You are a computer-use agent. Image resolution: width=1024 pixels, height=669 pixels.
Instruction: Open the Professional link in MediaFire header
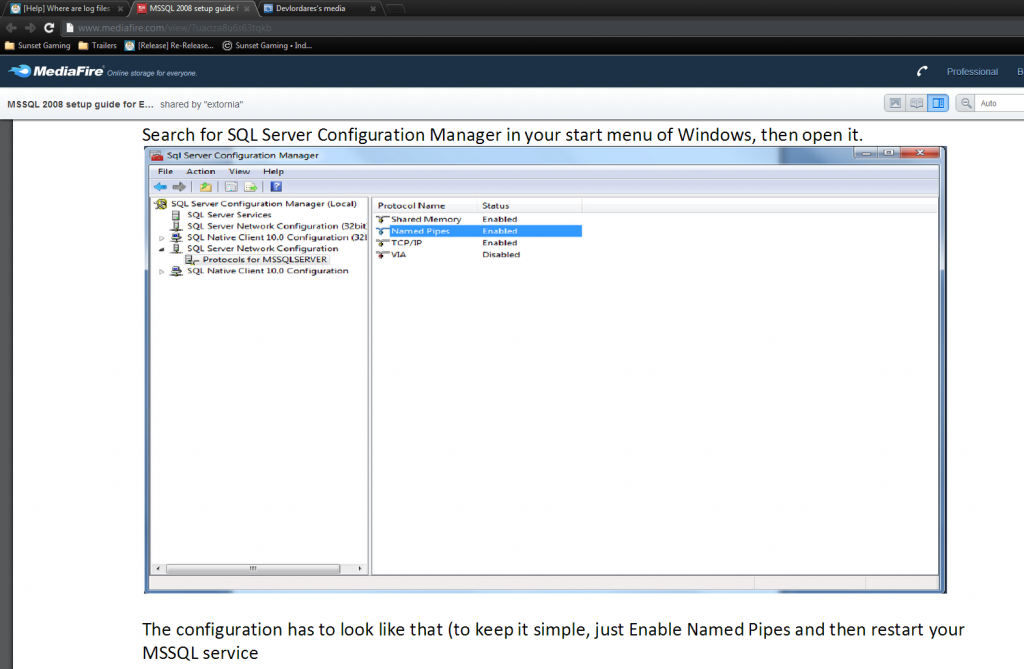click(x=972, y=72)
